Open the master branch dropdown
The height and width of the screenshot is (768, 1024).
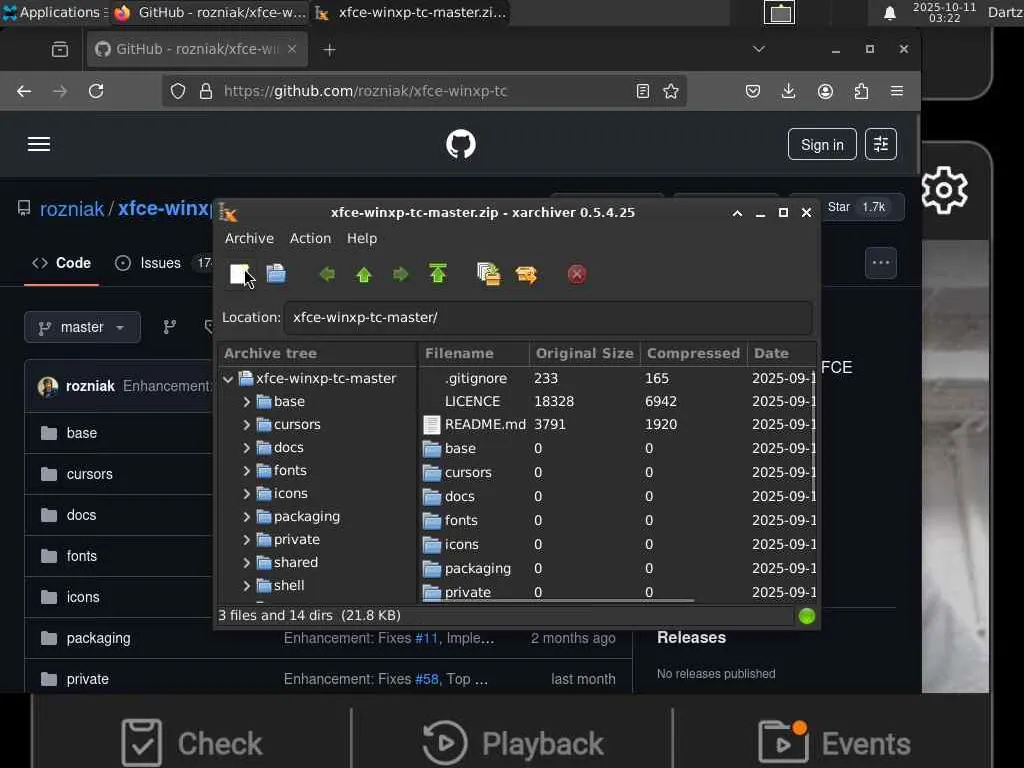(82, 327)
